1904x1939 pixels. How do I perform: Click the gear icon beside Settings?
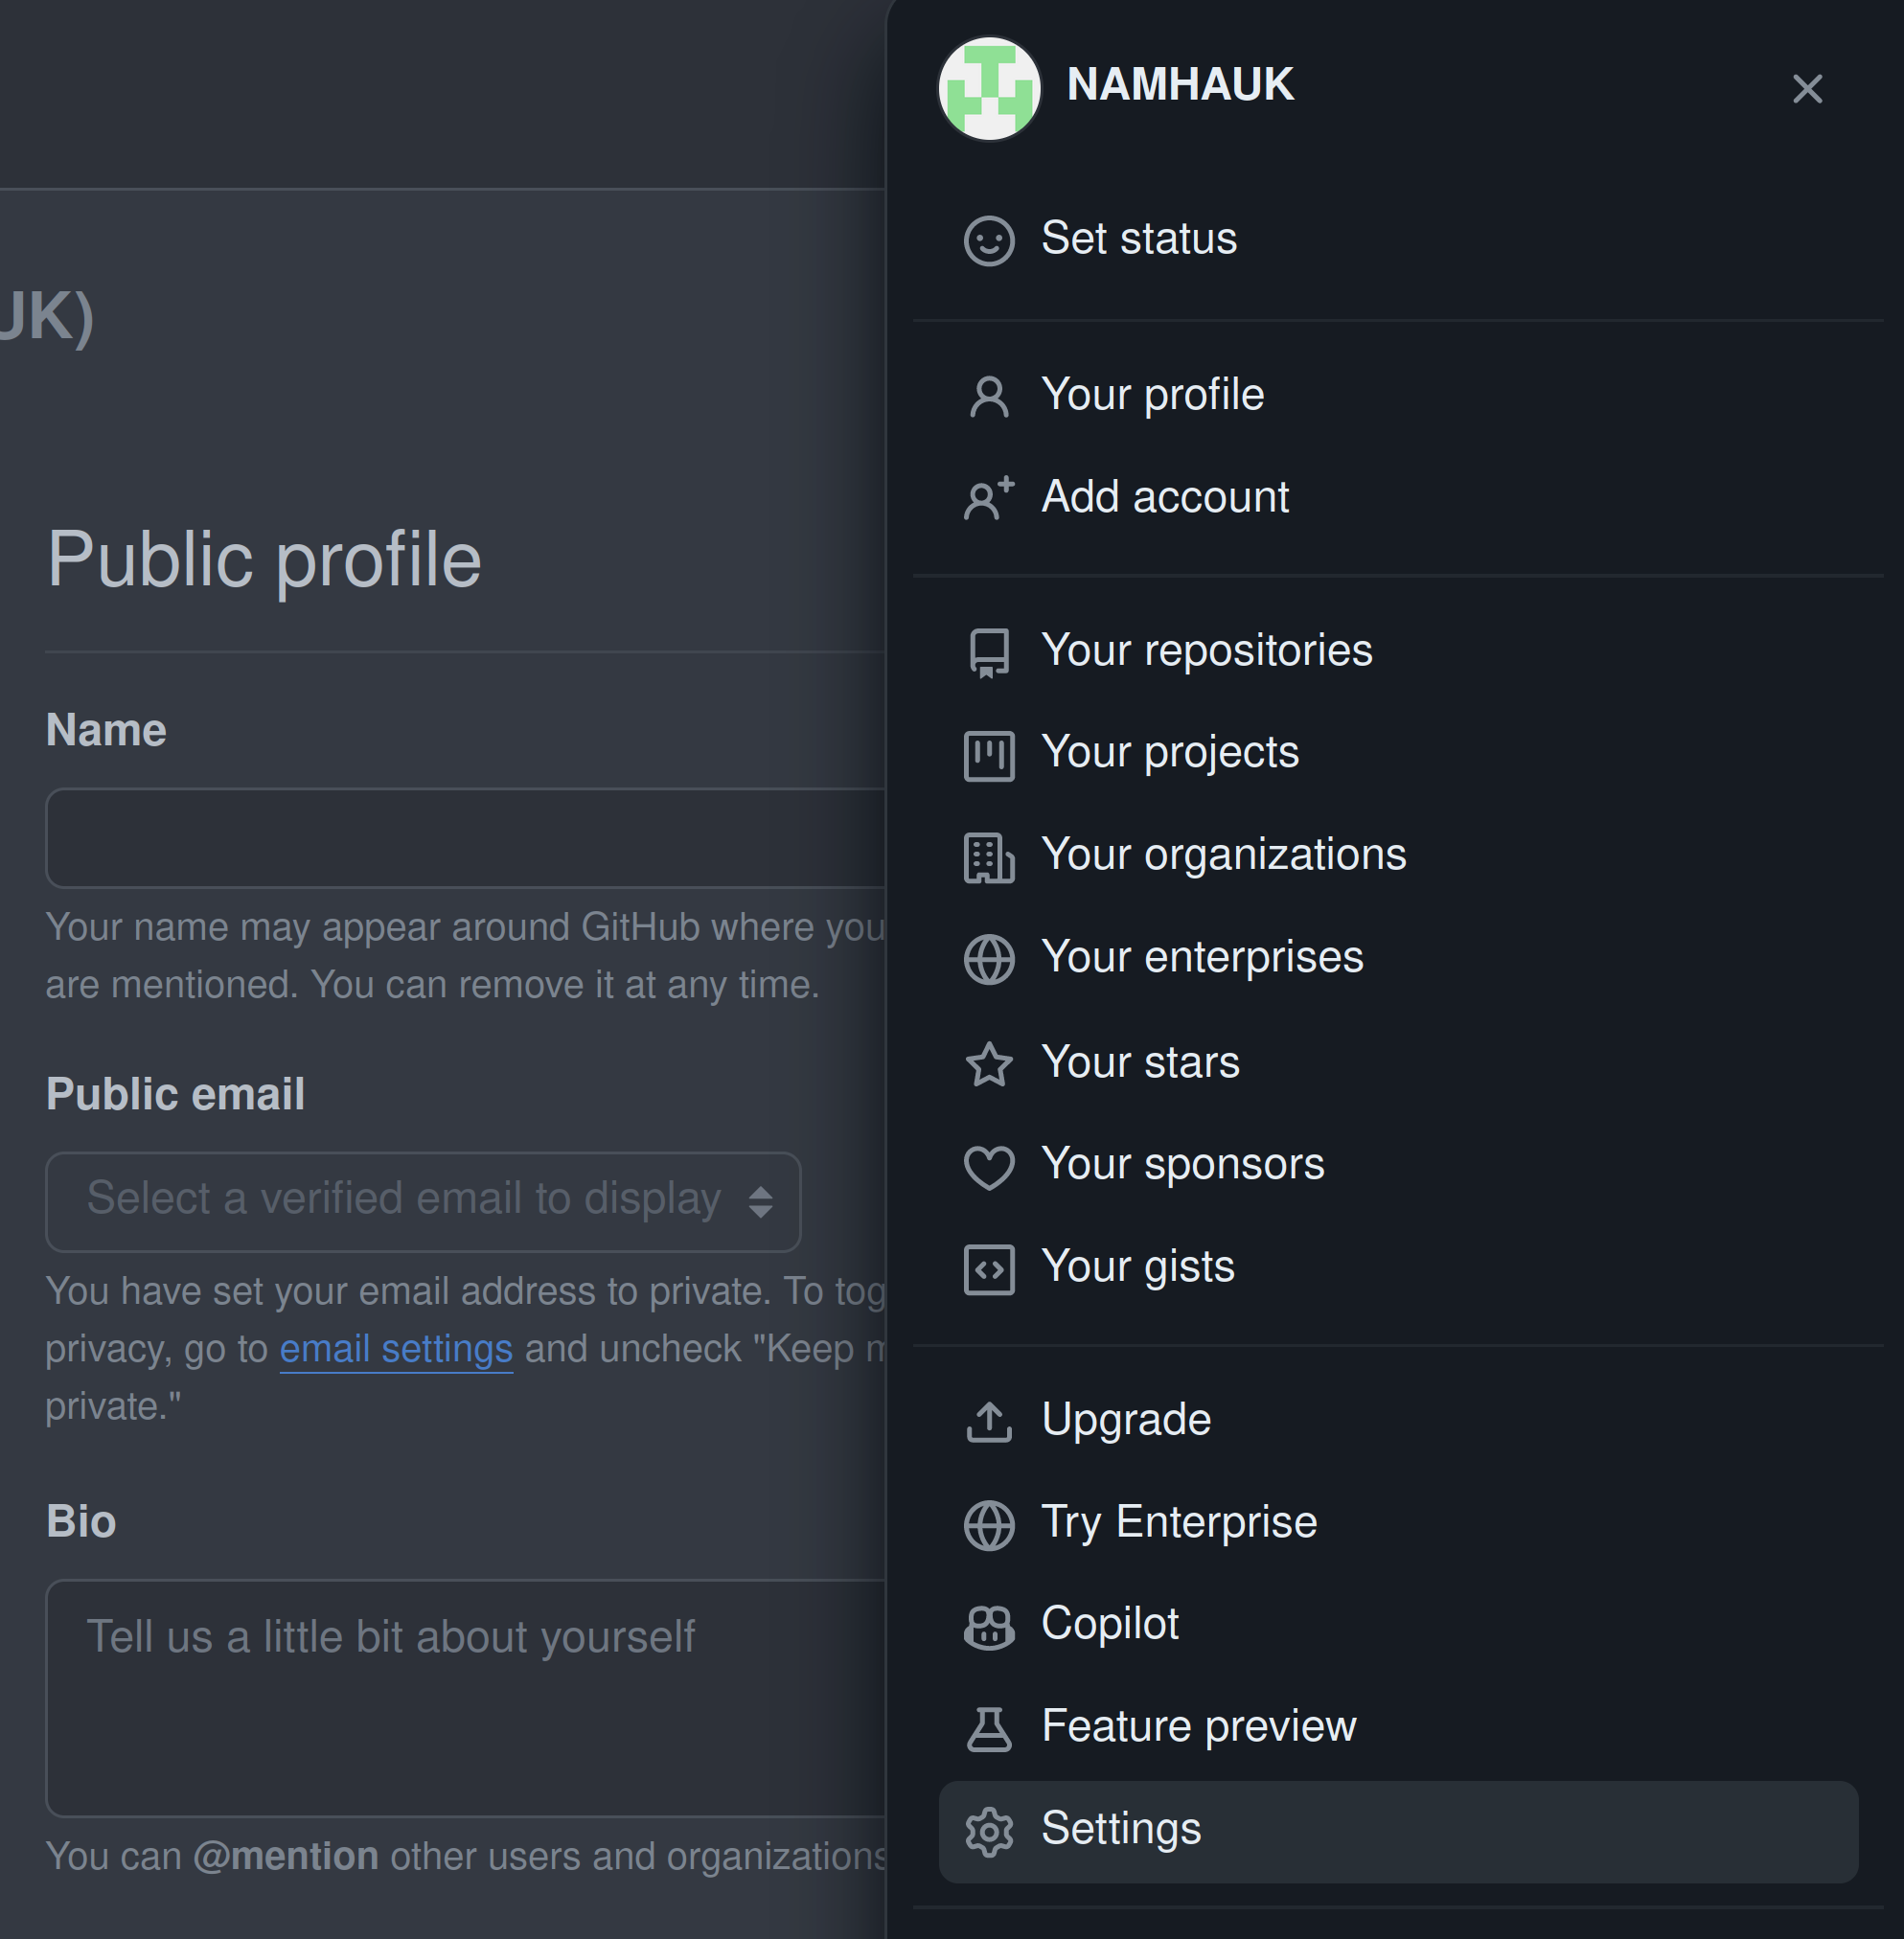pyautogui.click(x=989, y=1832)
